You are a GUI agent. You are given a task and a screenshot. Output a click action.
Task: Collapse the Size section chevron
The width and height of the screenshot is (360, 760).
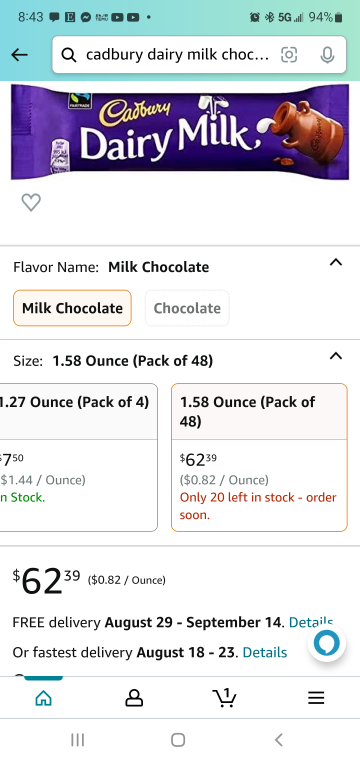[x=336, y=356]
